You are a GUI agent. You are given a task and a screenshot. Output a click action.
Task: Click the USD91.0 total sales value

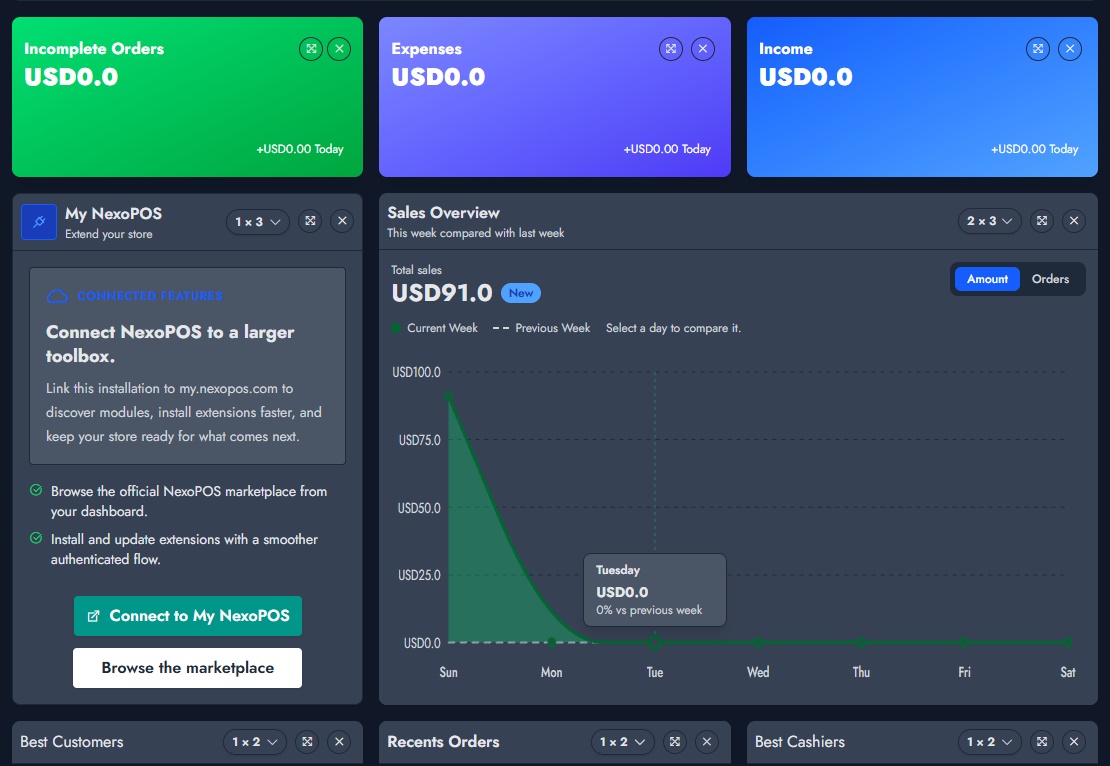442,293
